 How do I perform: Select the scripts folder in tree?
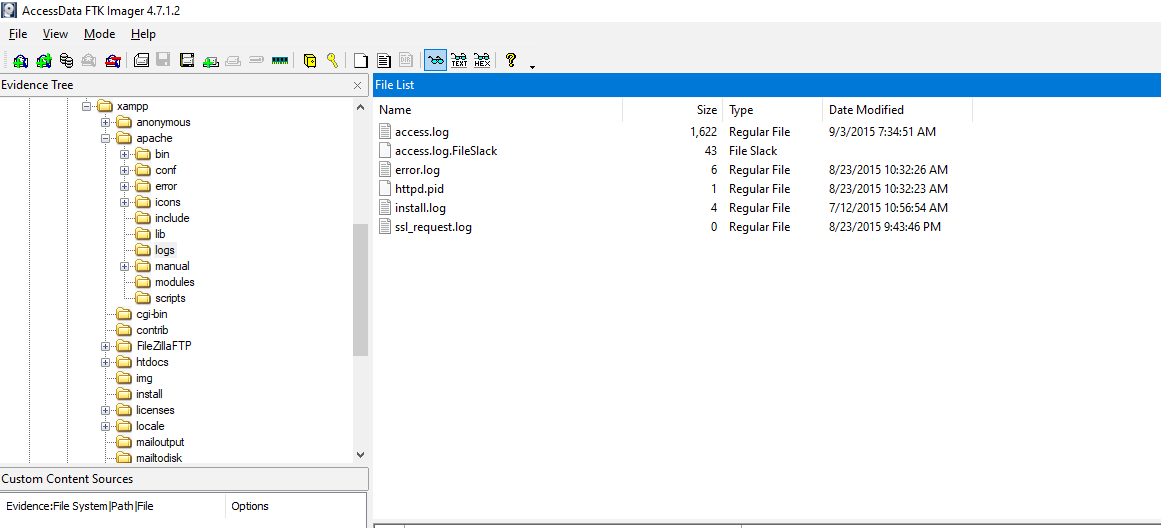(x=170, y=298)
